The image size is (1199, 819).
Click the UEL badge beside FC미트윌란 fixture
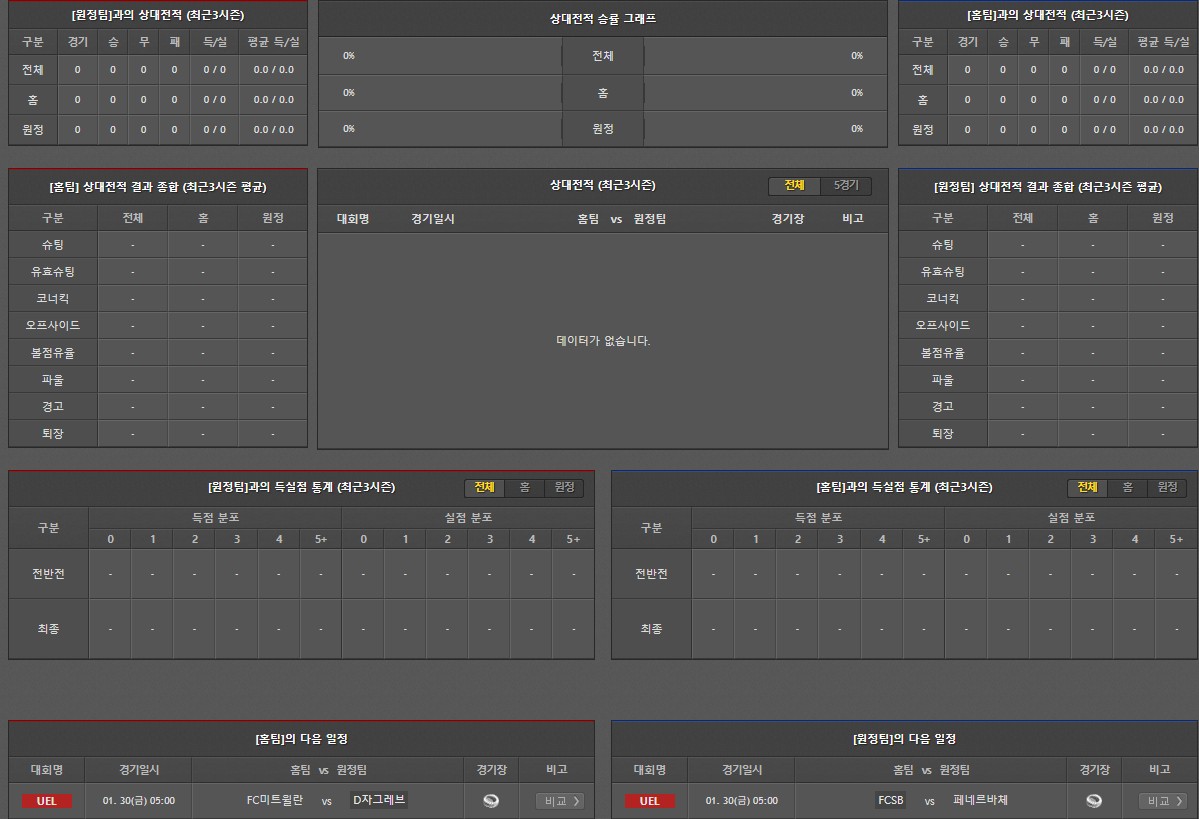47,801
